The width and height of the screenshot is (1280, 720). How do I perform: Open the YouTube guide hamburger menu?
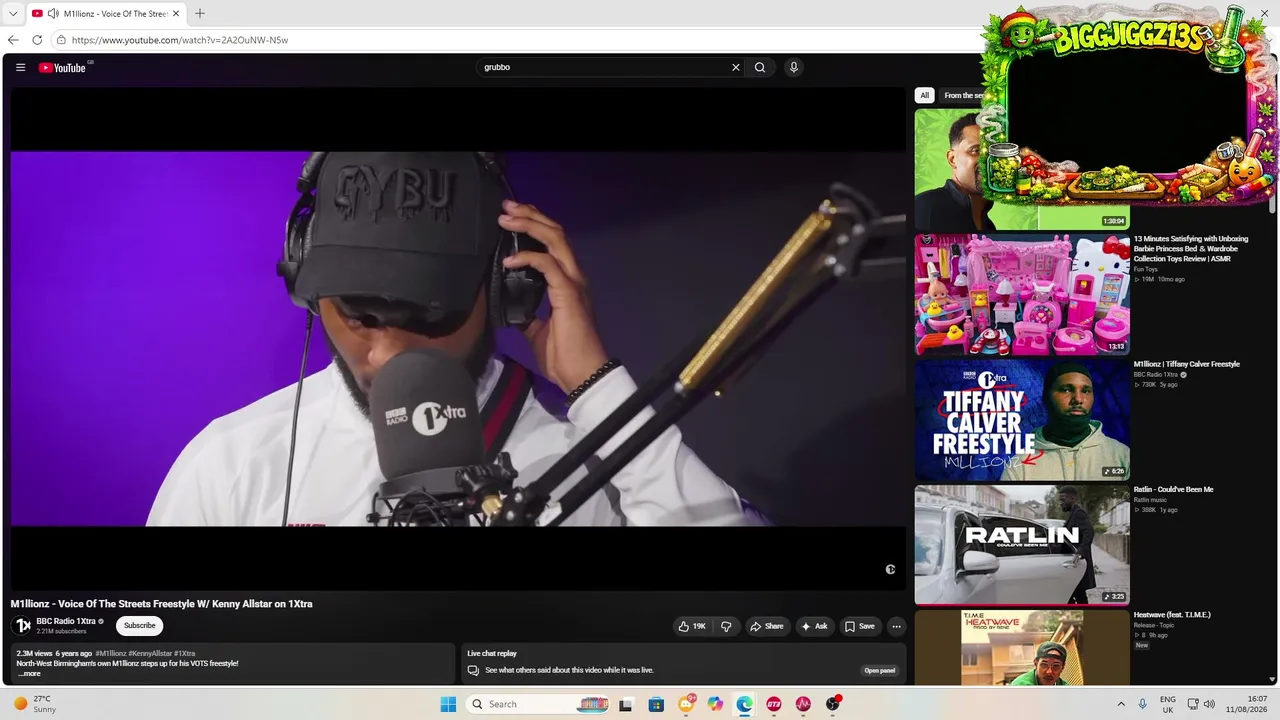coord(20,68)
